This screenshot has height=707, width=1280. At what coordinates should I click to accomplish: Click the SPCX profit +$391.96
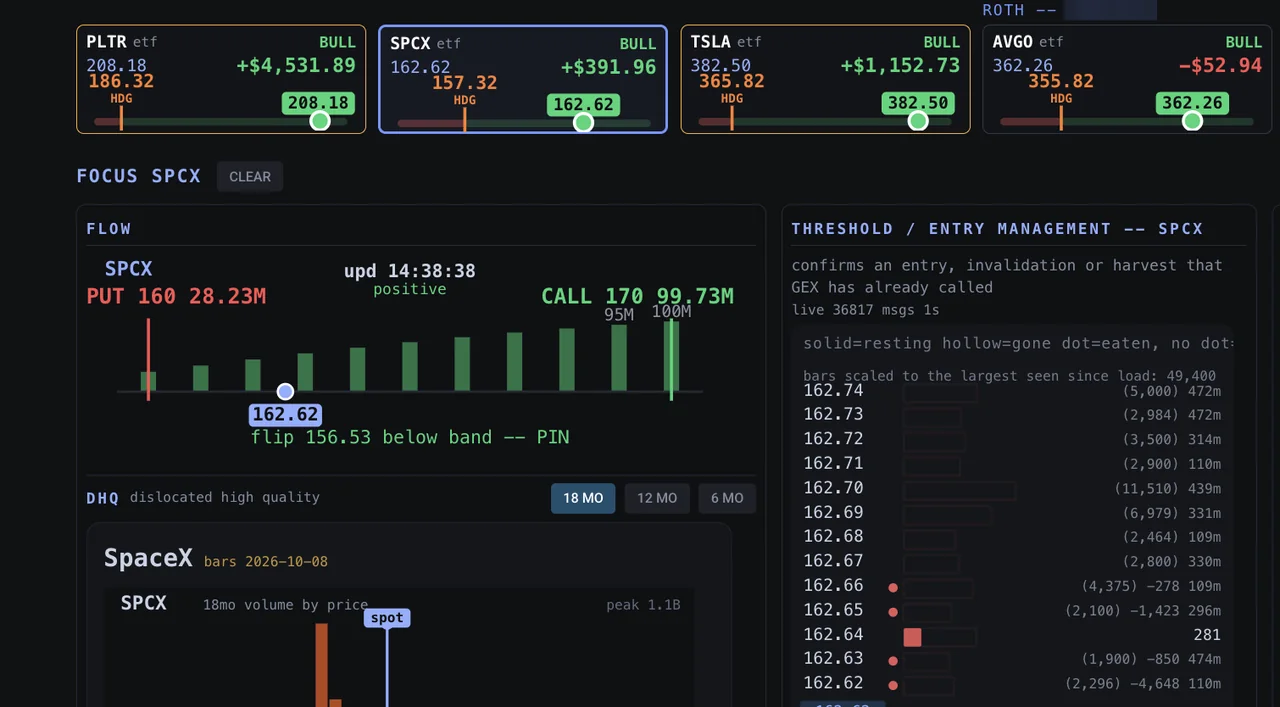pyautogui.click(x=609, y=67)
